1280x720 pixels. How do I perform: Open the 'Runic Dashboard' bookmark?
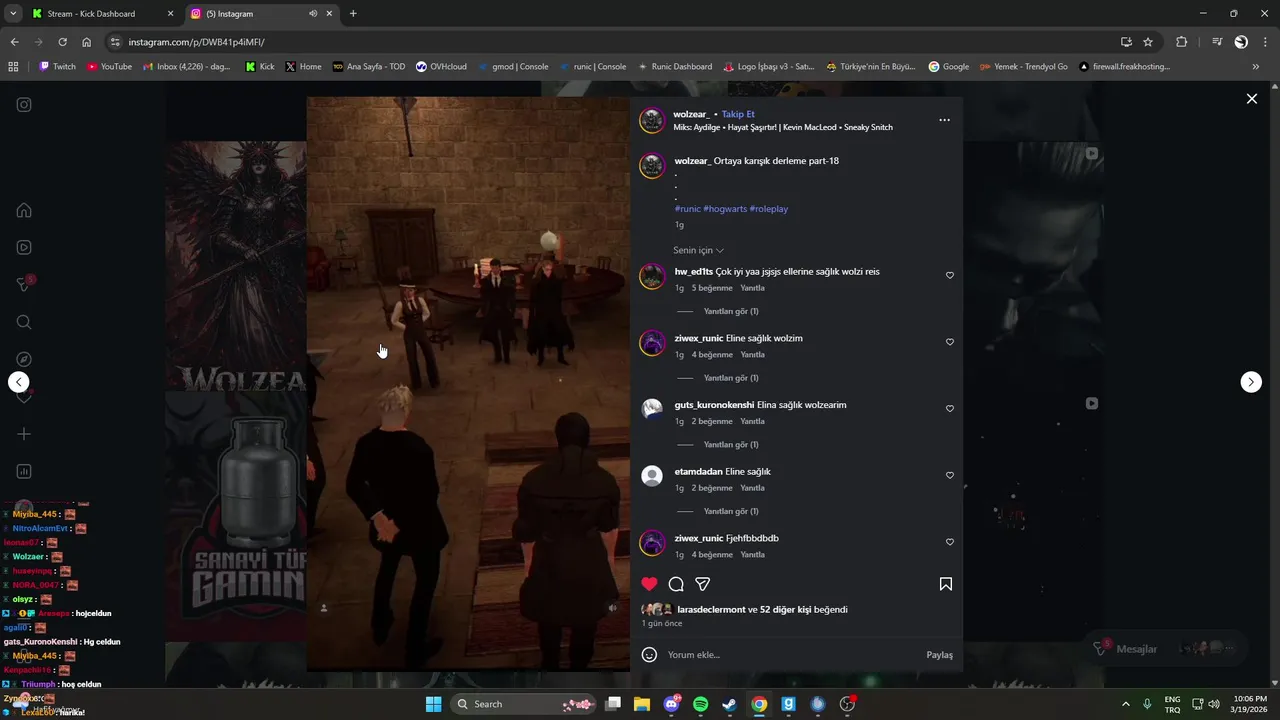tap(674, 67)
